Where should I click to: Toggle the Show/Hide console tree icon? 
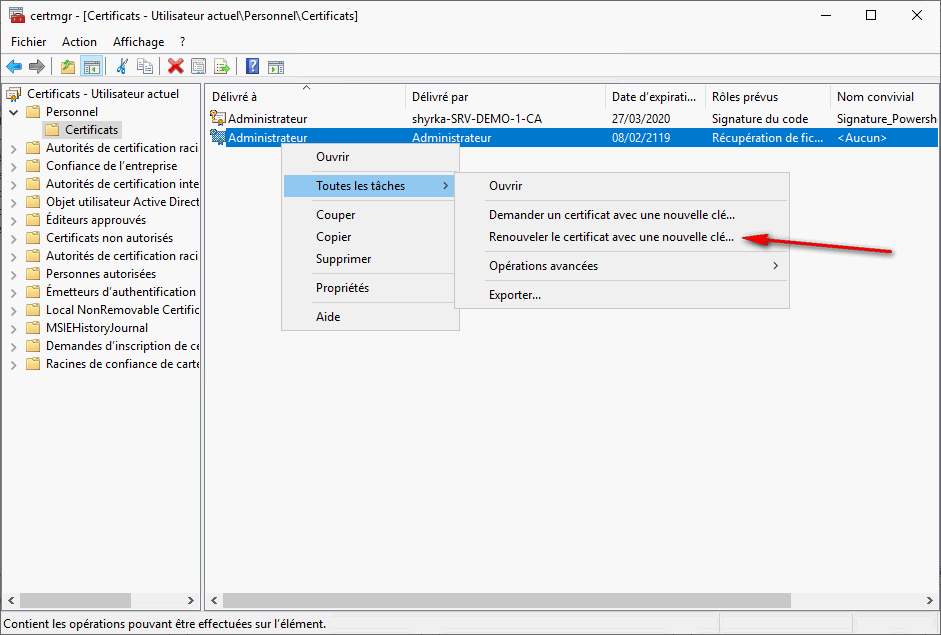91,67
